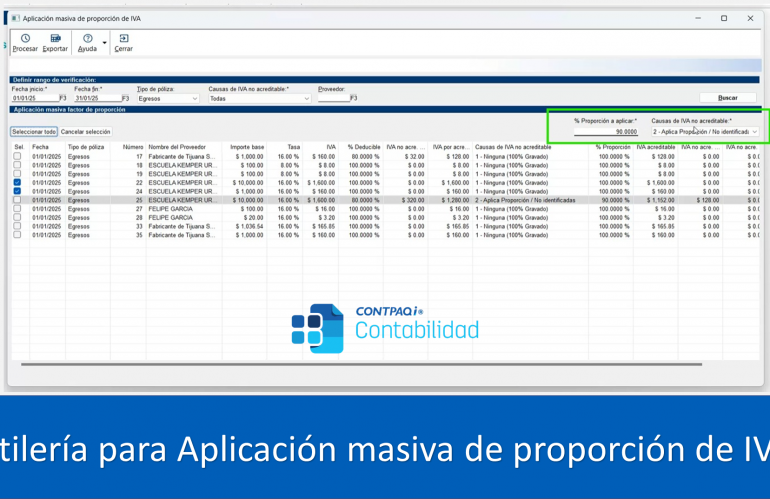Click the F3 lookup beside Fecha fin
This screenshot has width=770, height=499.
[126, 99]
